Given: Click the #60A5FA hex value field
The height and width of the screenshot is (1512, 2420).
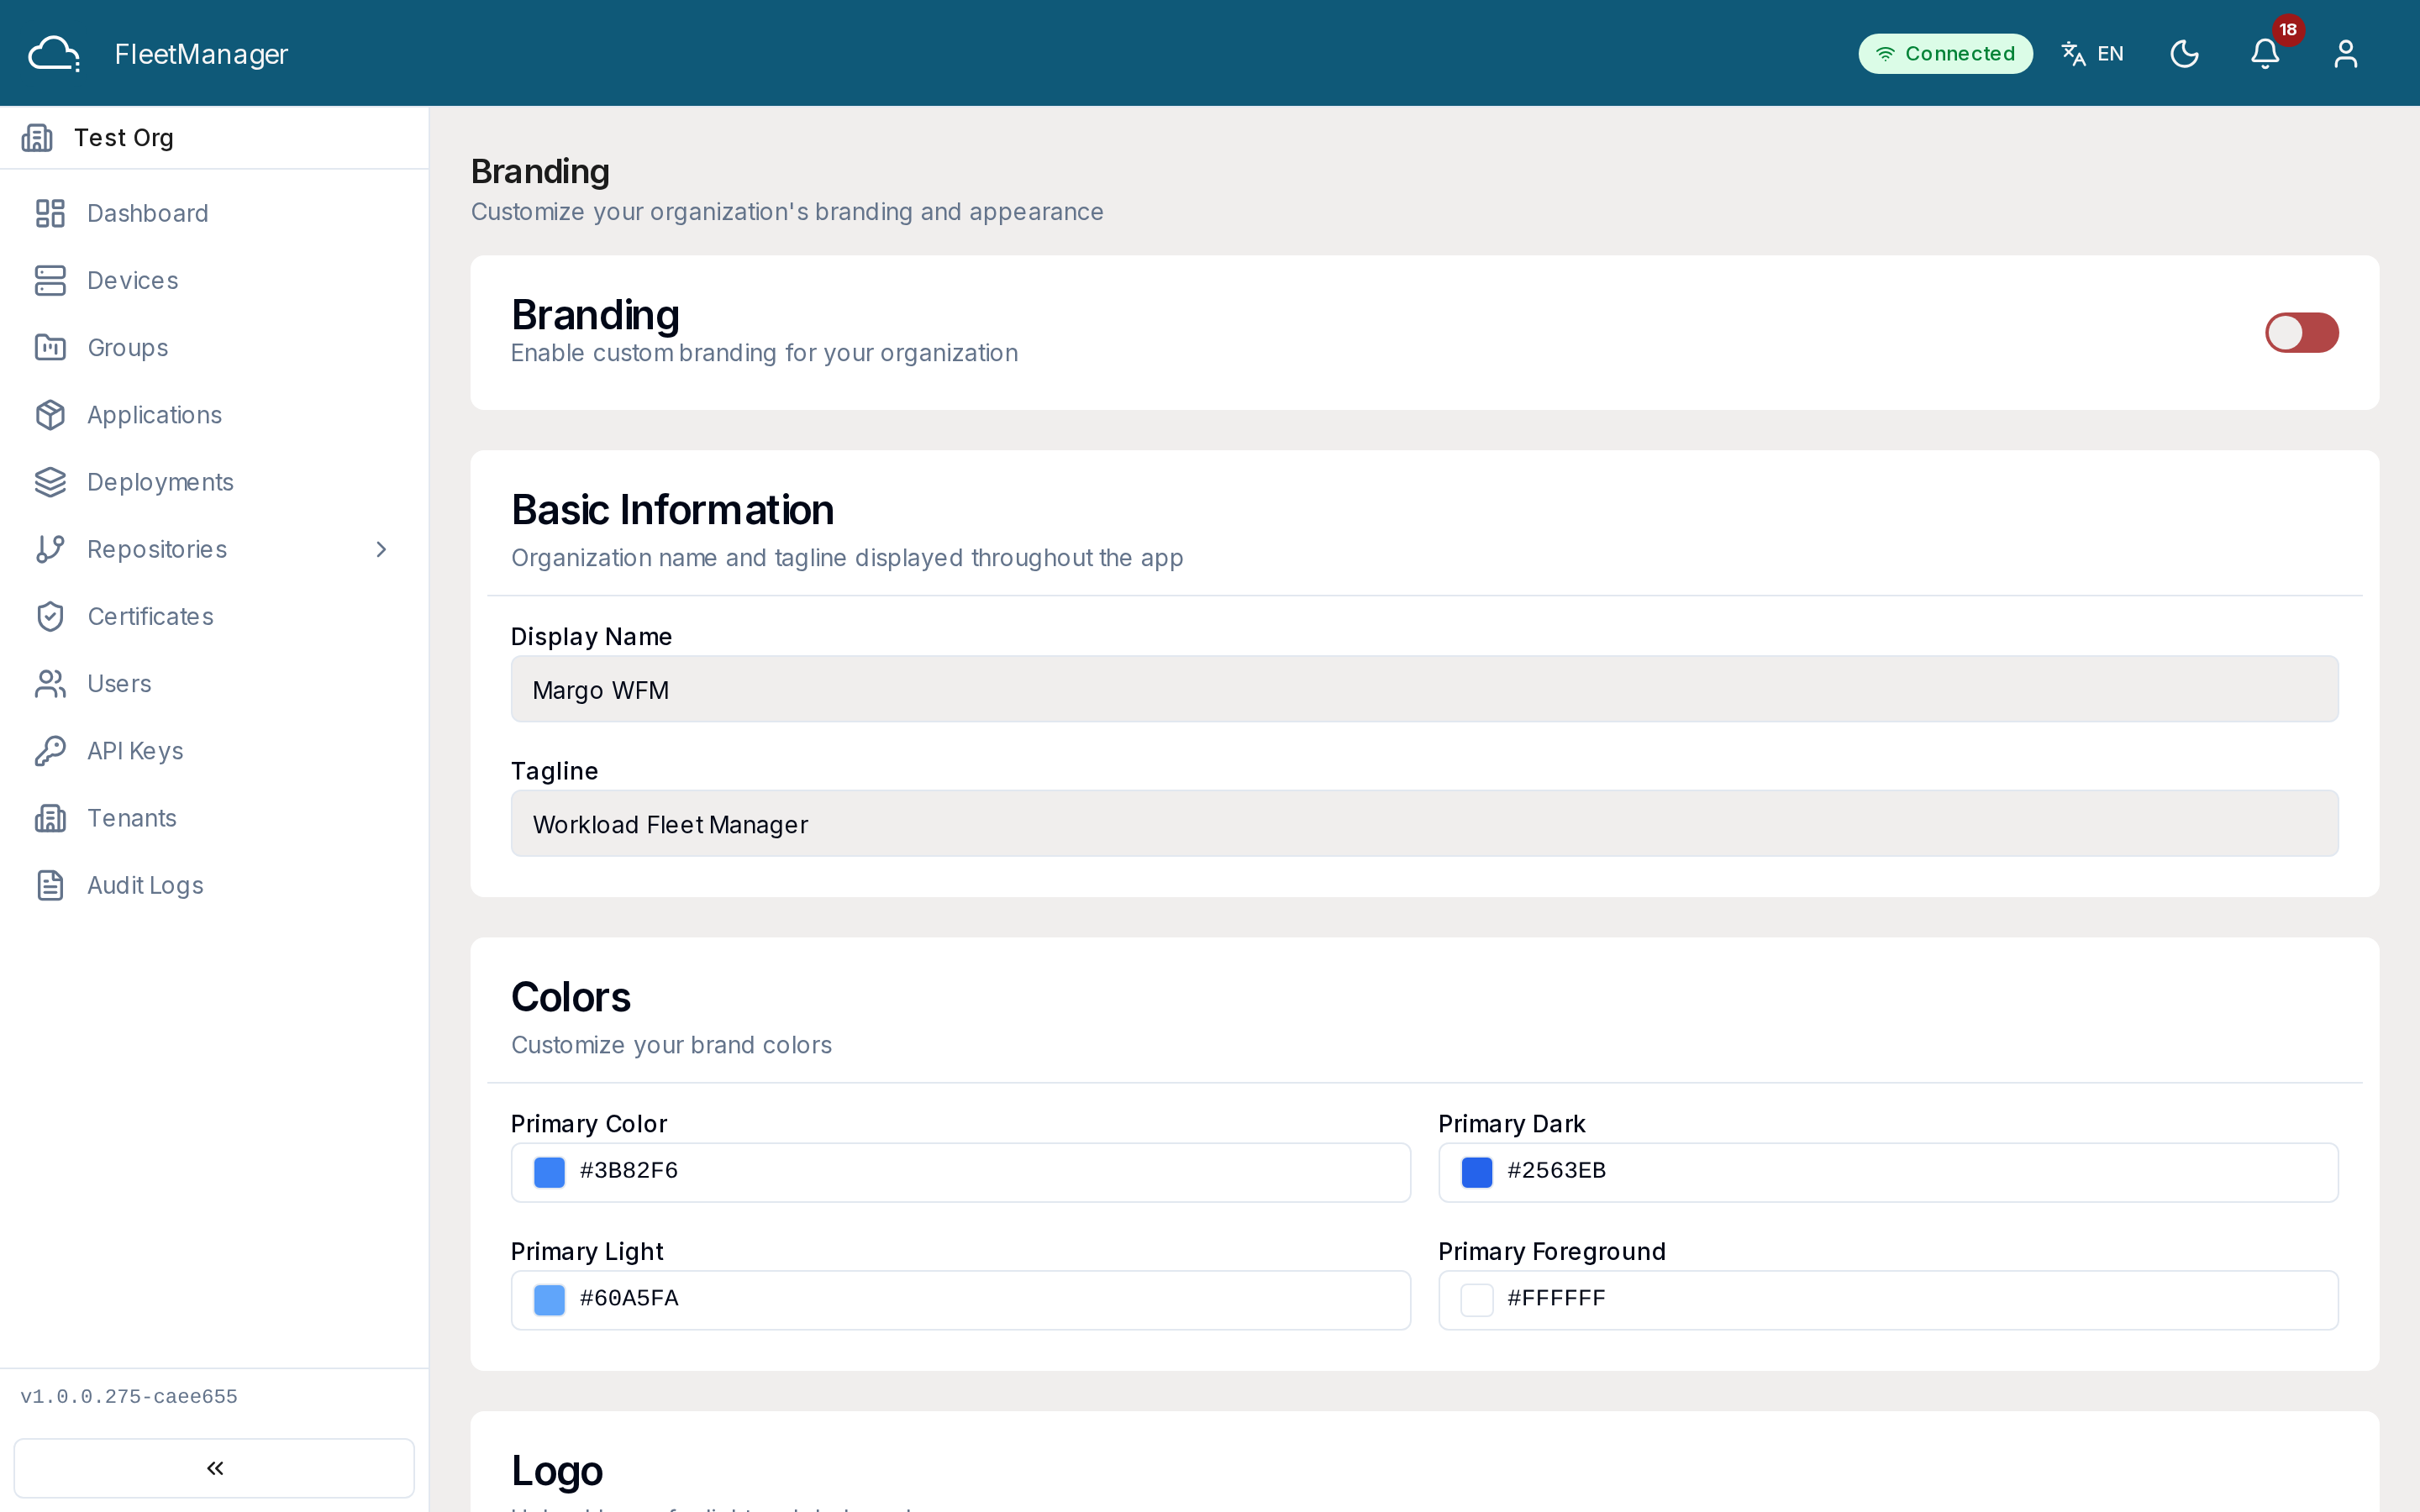Looking at the screenshot, I should pos(960,1299).
